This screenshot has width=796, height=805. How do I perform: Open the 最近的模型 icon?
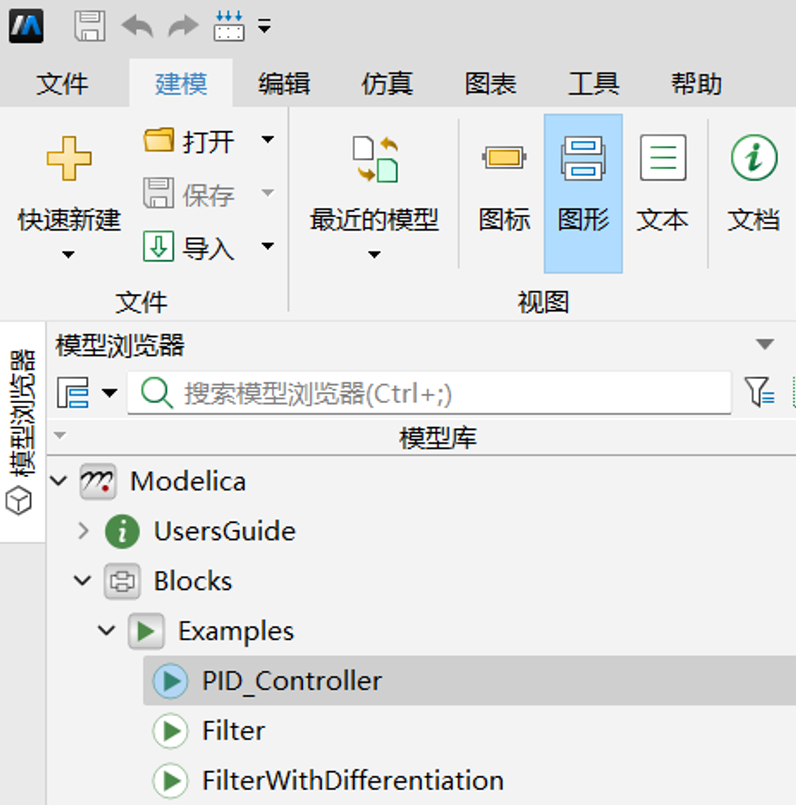(x=374, y=160)
